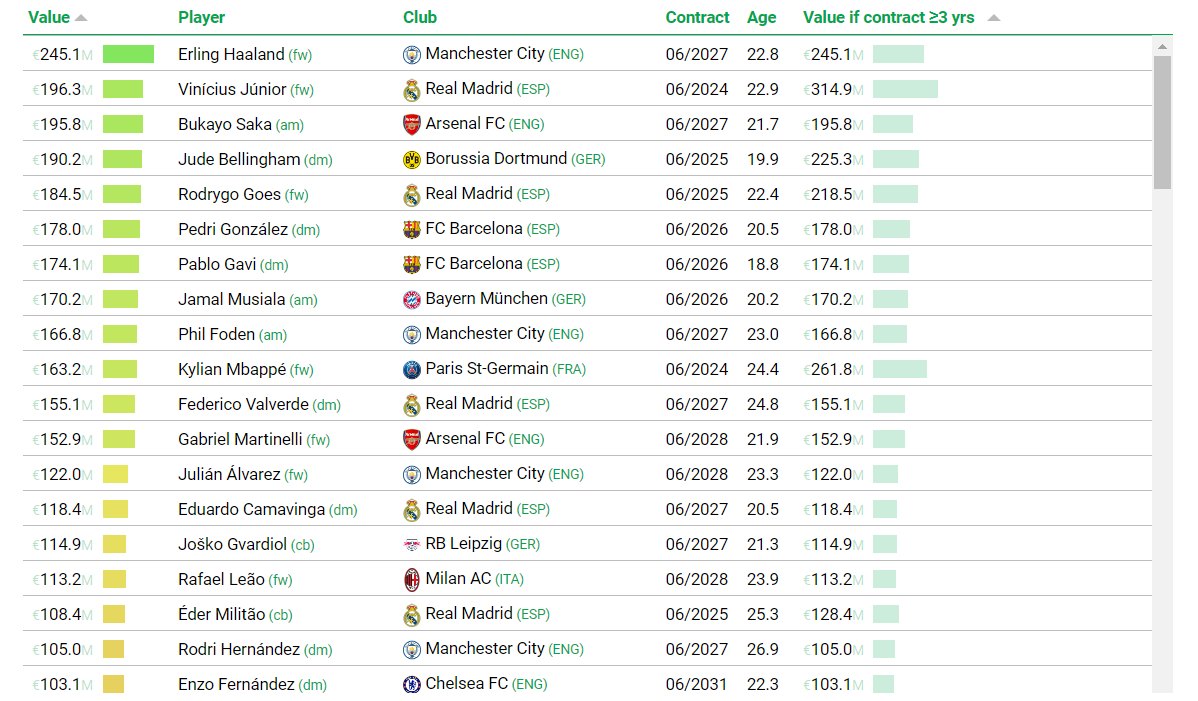Click scrollbar up arrow of table
Screen dimensions: 1198x701
pyautogui.click(x=1162, y=47)
